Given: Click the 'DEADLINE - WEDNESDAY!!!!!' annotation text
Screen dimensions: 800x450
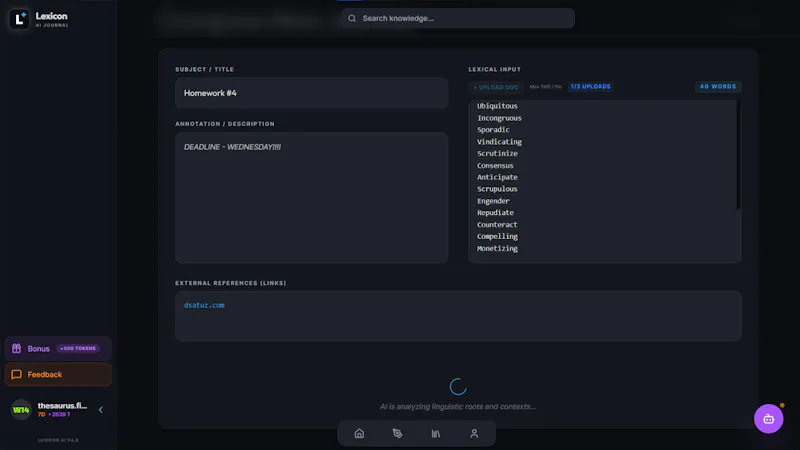Looking at the screenshot, I should pyautogui.click(x=232, y=147).
